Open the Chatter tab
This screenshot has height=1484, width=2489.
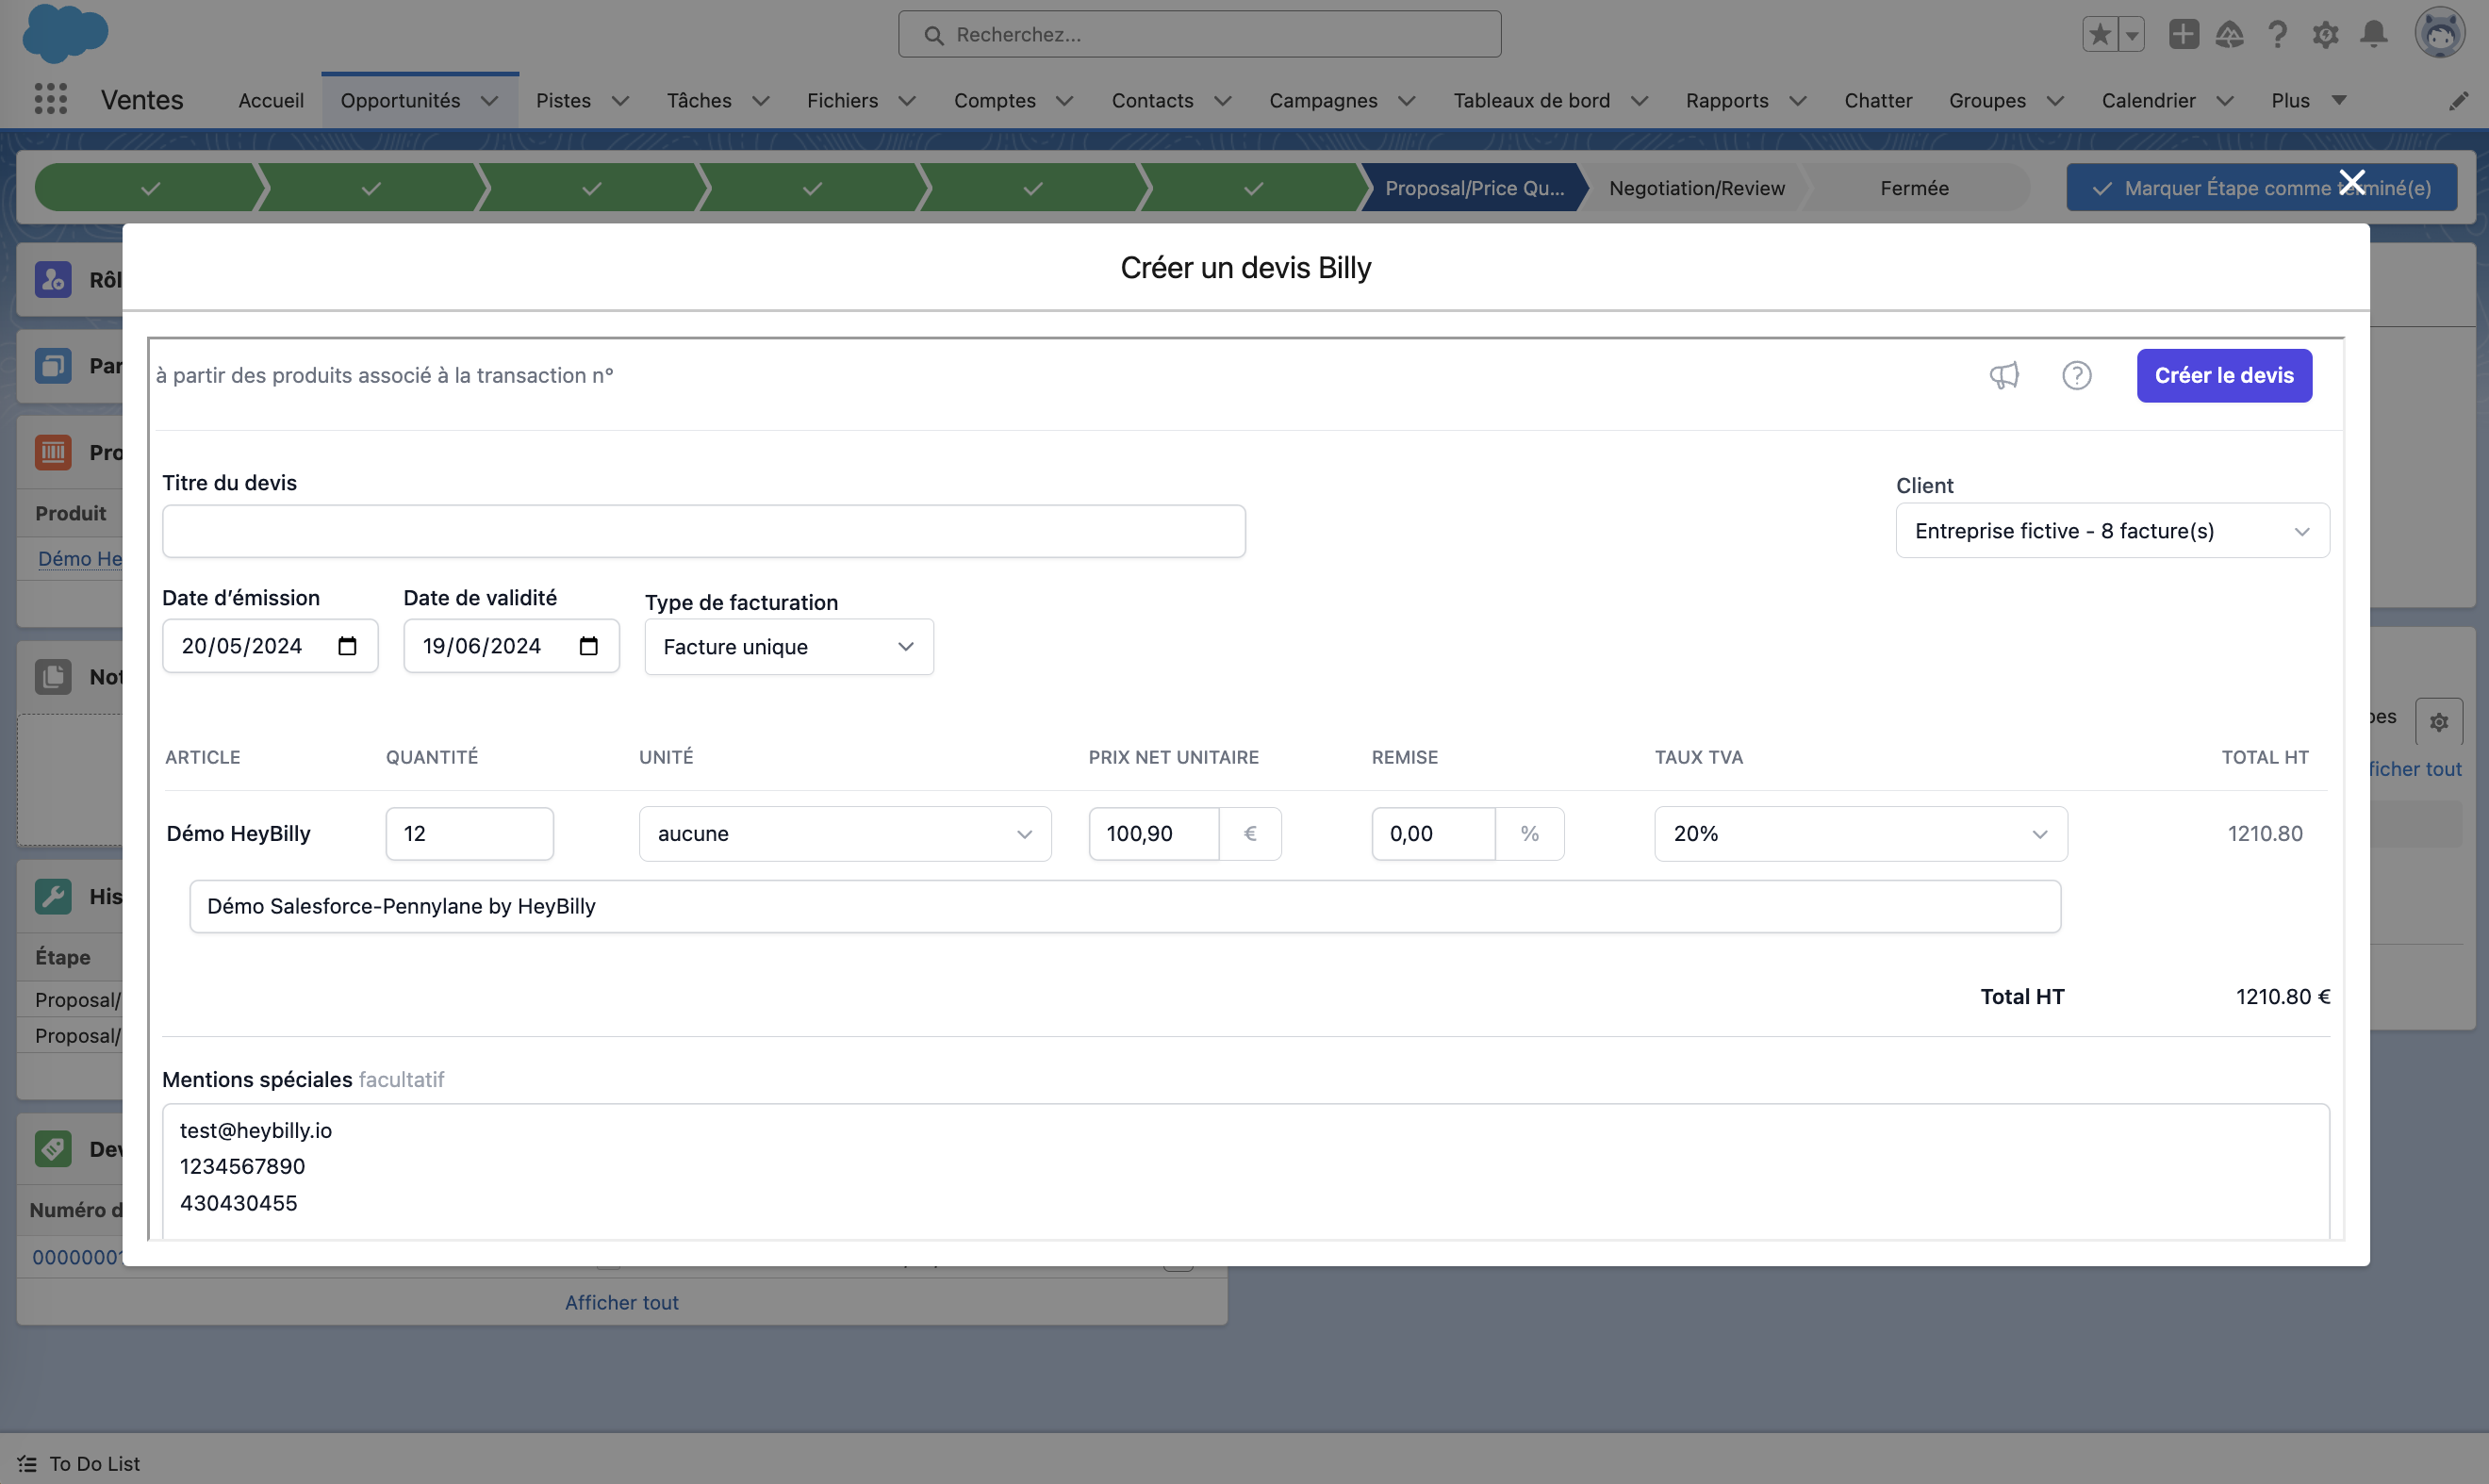click(1877, 101)
